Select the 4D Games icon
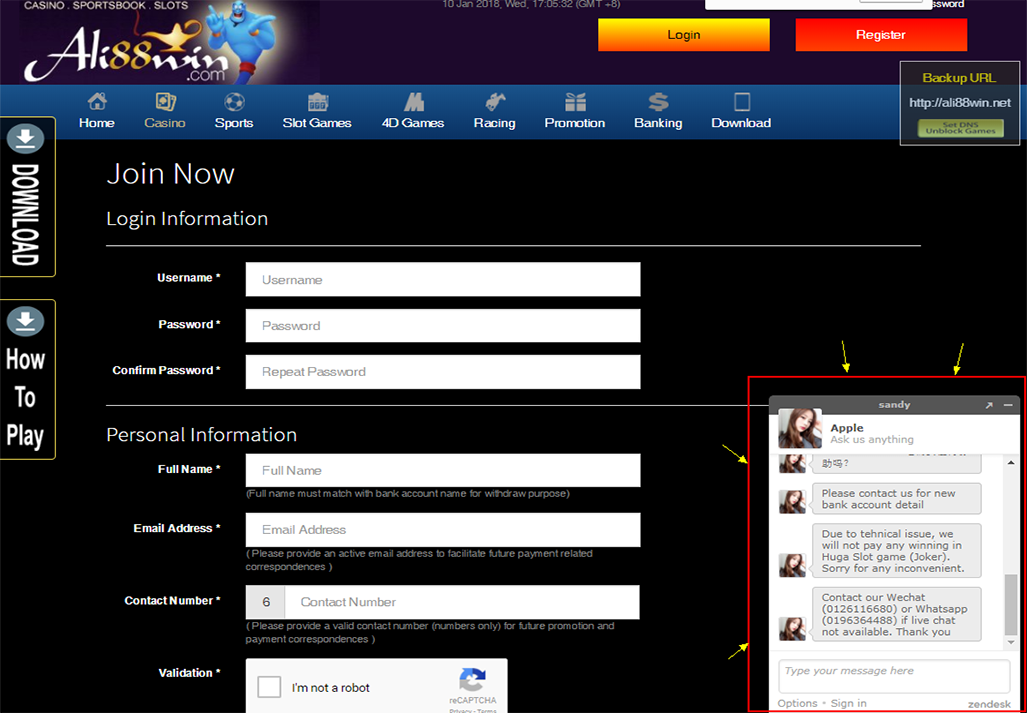1027x713 pixels. pos(413,102)
